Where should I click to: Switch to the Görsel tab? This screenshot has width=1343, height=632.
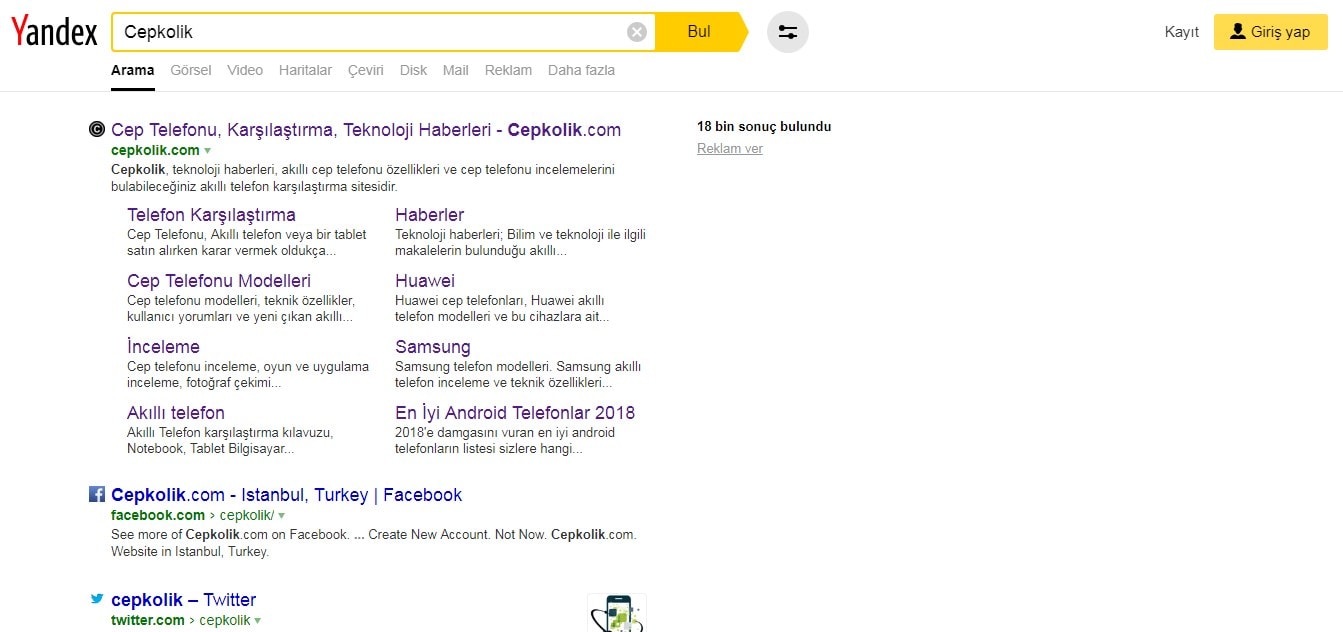coord(191,70)
